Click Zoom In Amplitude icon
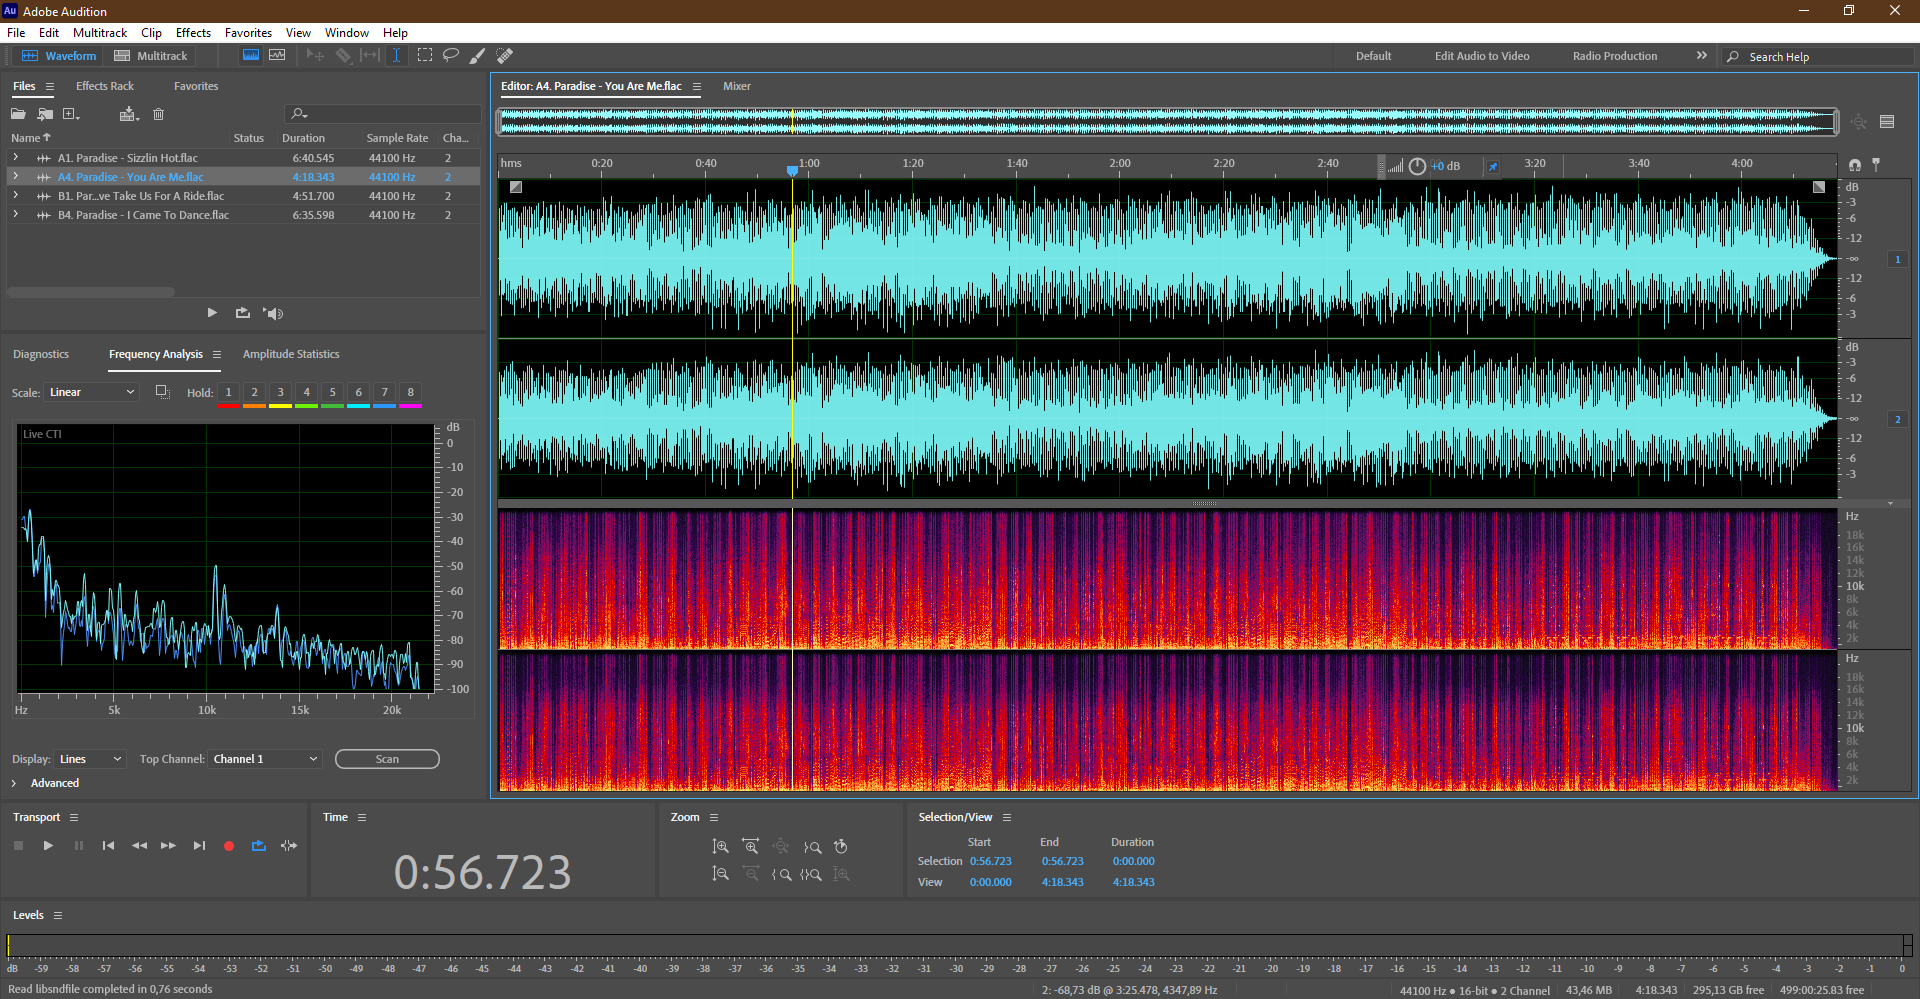This screenshot has width=1920, height=999. tap(720, 847)
